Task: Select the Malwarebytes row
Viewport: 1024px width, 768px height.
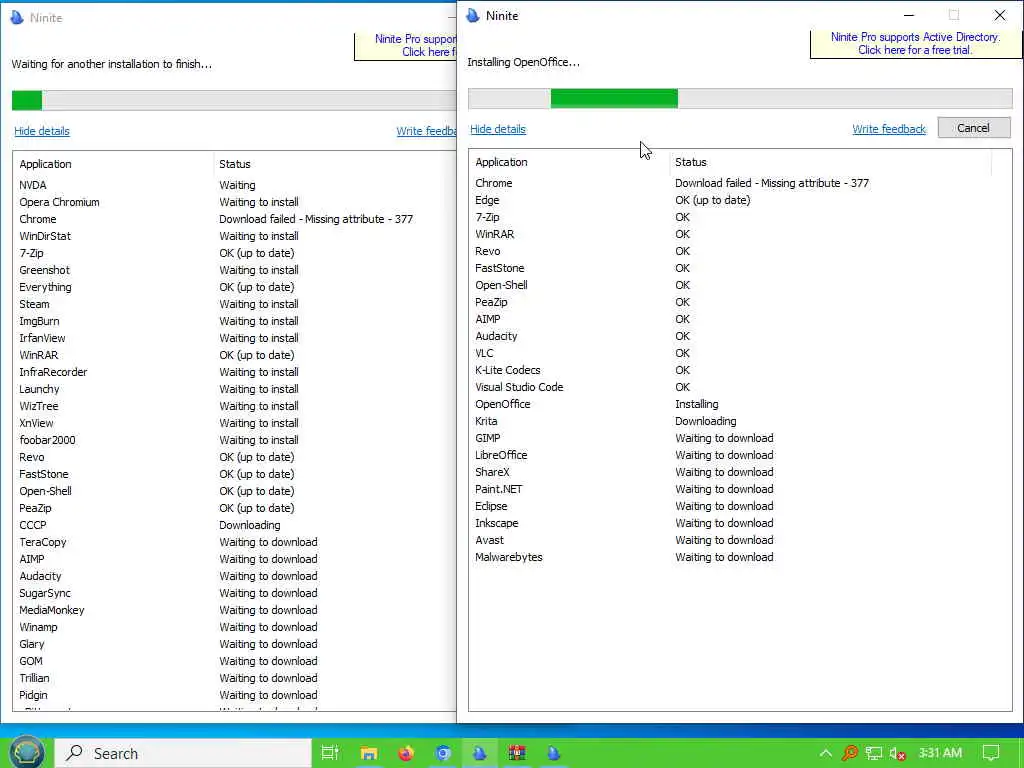Action: tap(740, 557)
